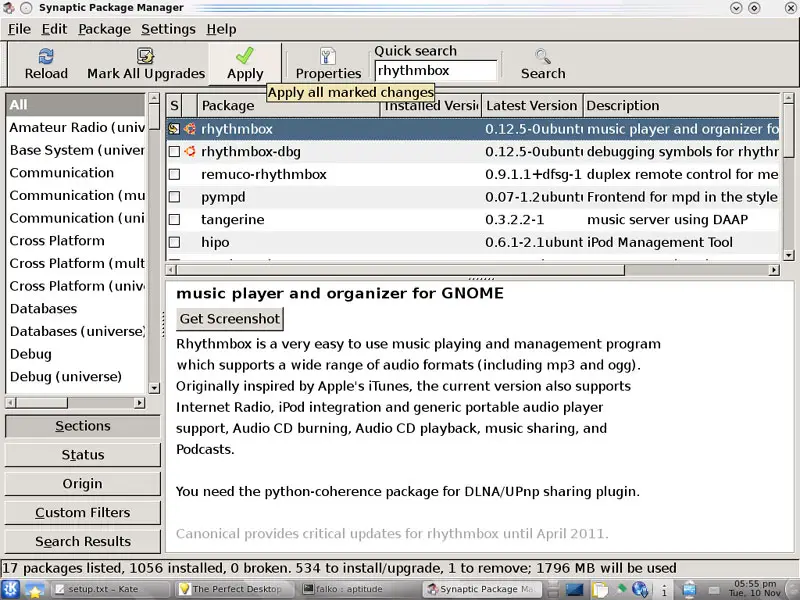The width and height of the screenshot is (800, 600).
Task: Select the Databases (universe) category
Action: tap(76, 331)
